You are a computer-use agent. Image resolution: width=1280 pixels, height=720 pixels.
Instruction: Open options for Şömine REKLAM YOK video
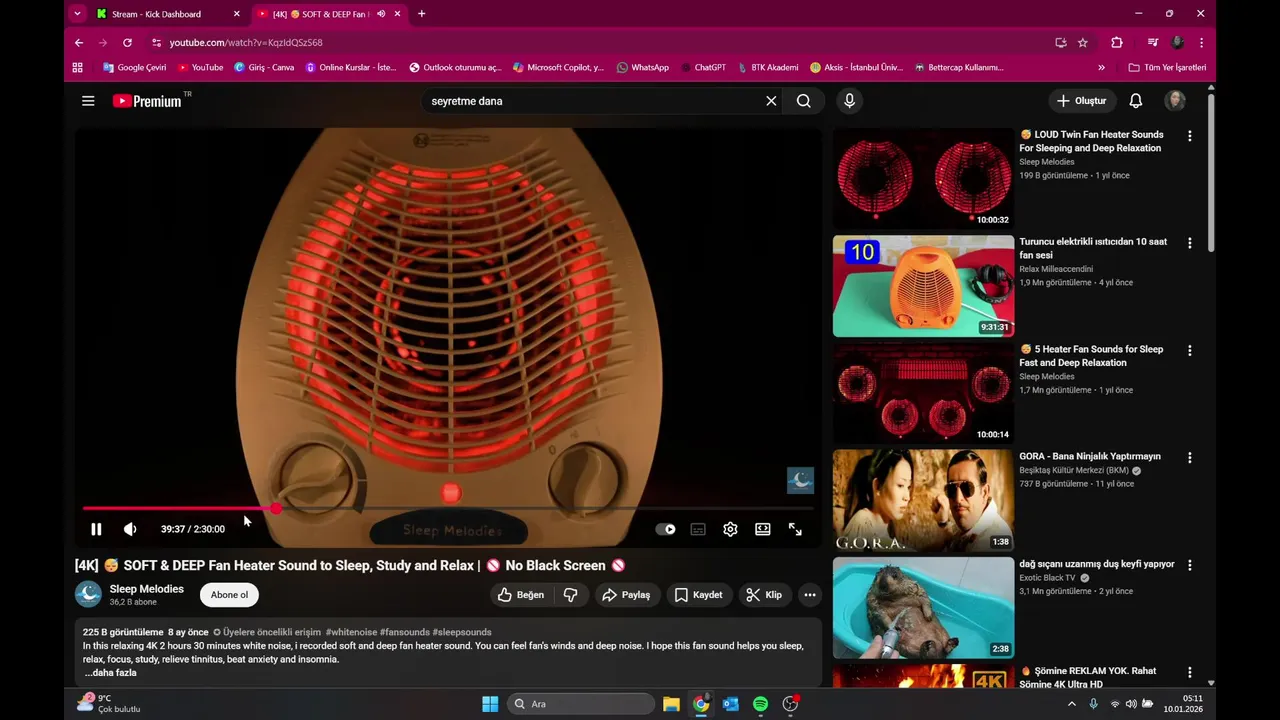[x=1189, y=672]
